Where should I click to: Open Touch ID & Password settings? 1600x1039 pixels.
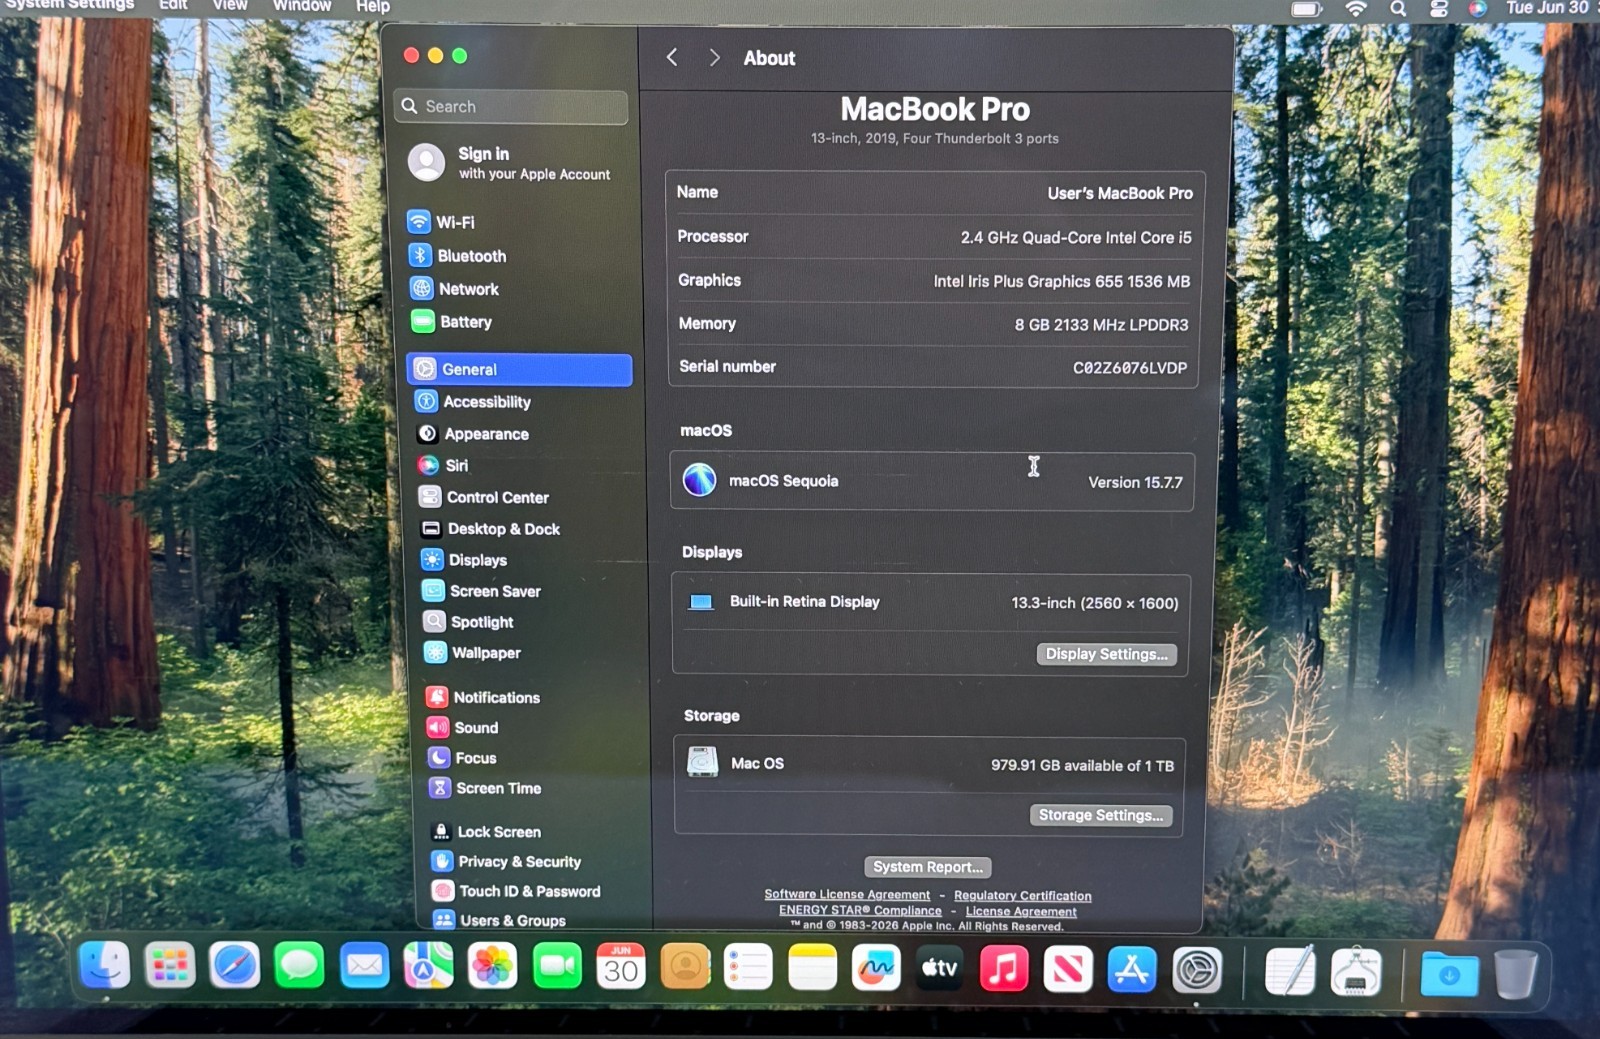(x=516, y=890)
